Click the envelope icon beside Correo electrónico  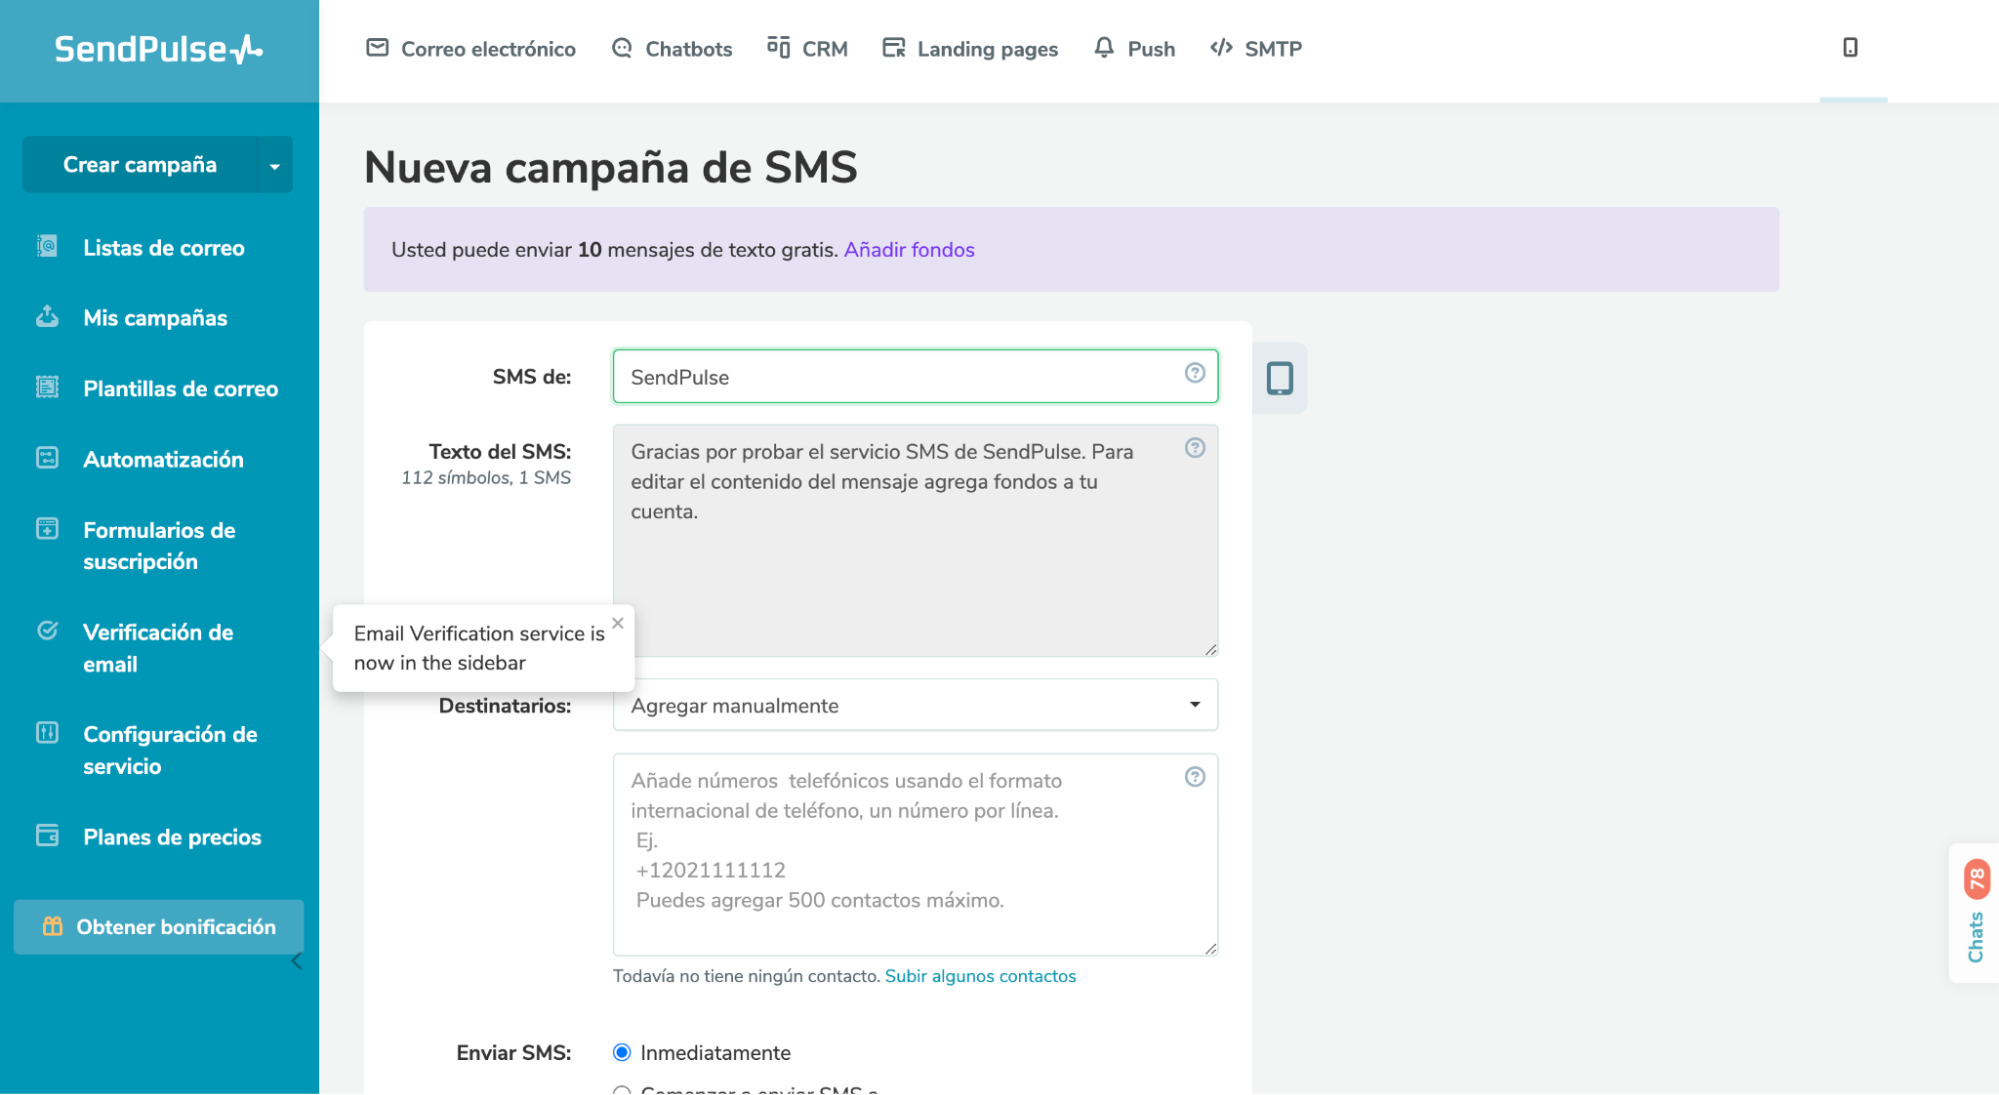click(377, 48)
